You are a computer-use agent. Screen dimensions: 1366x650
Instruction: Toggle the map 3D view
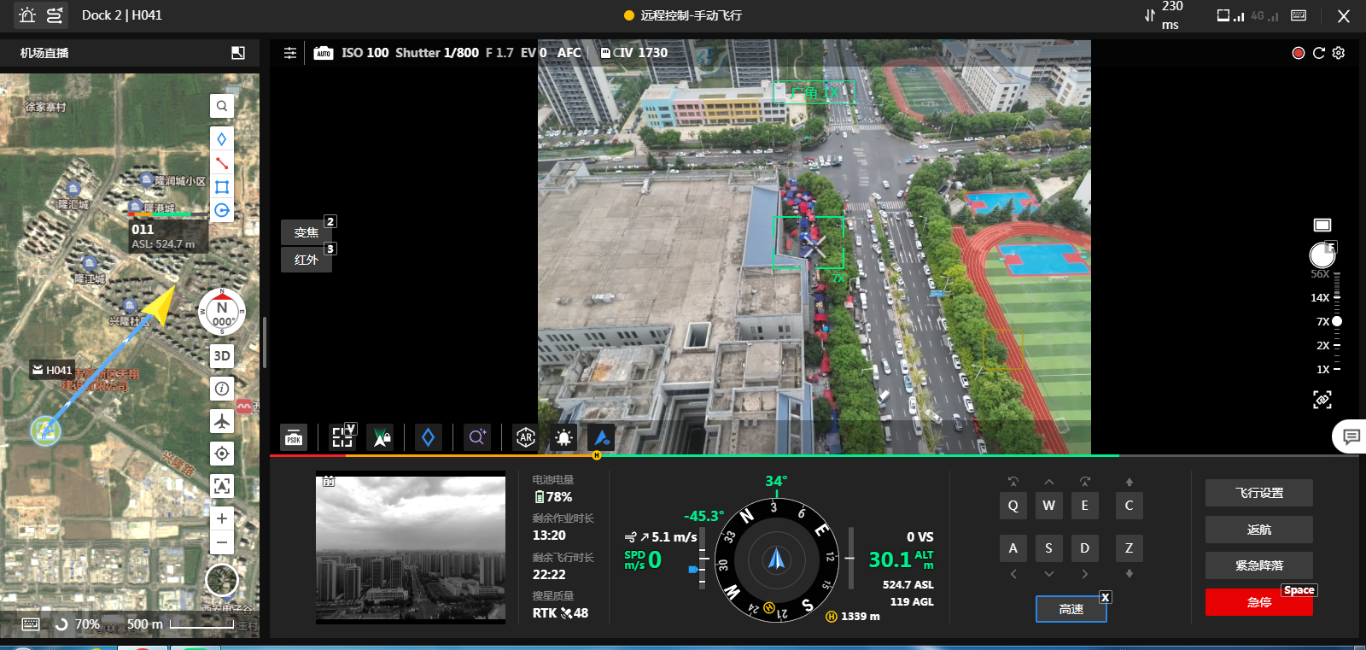[222, 356]
